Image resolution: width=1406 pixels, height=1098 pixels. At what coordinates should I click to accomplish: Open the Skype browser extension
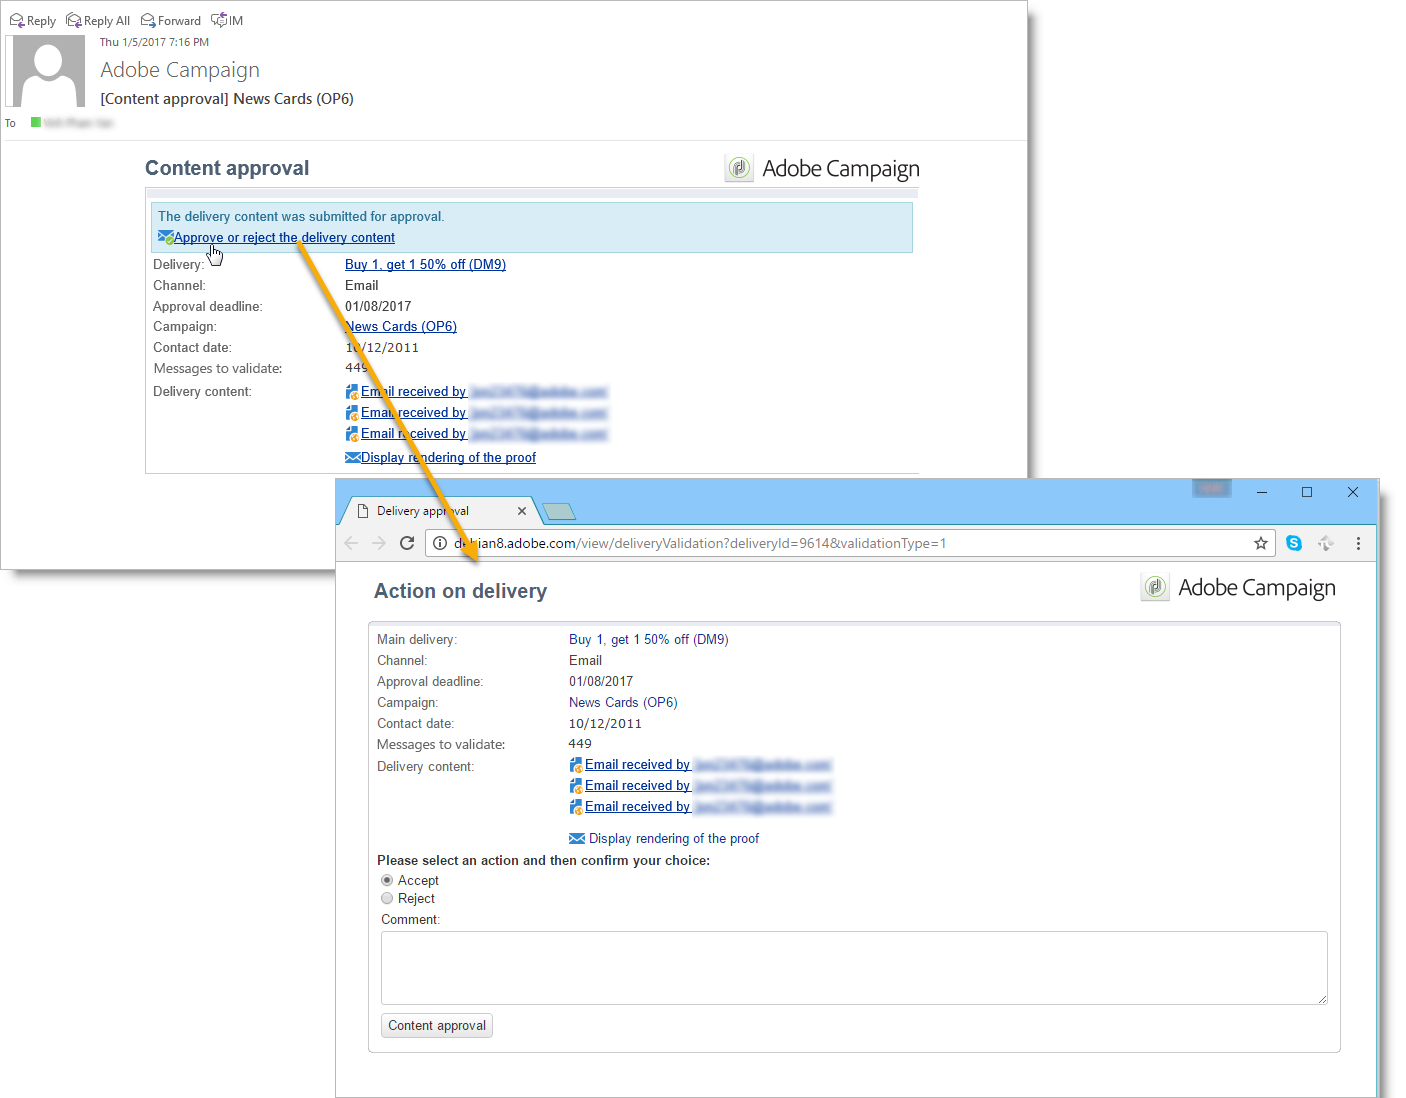tap(1294, 543)
